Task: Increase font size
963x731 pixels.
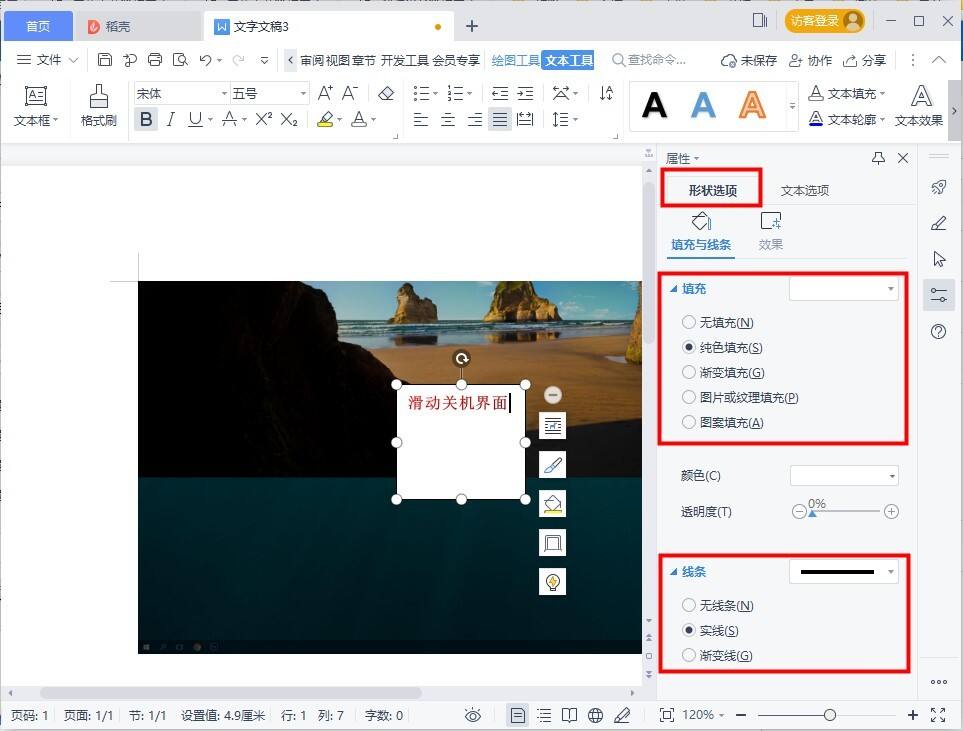Action: (x=325, y=93)
